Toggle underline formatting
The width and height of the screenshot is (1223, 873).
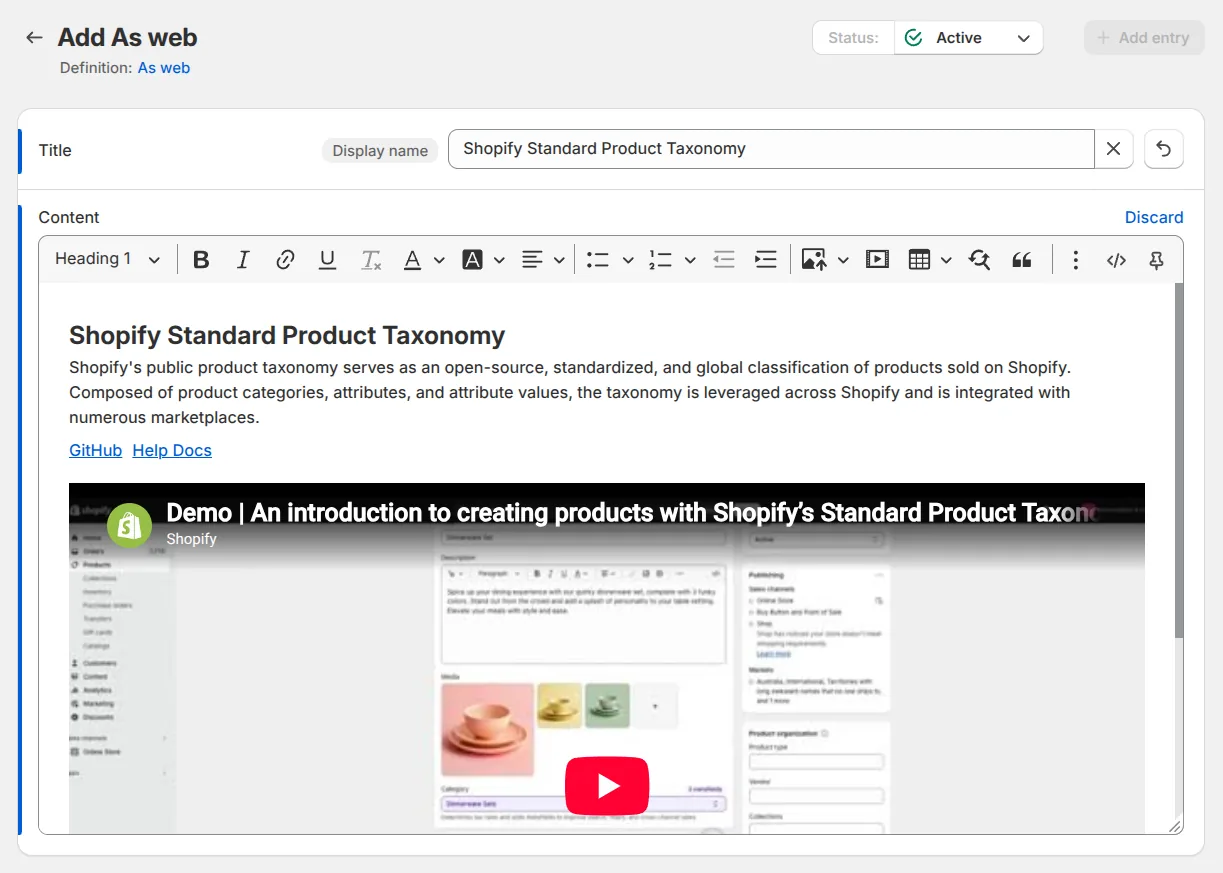327,260
